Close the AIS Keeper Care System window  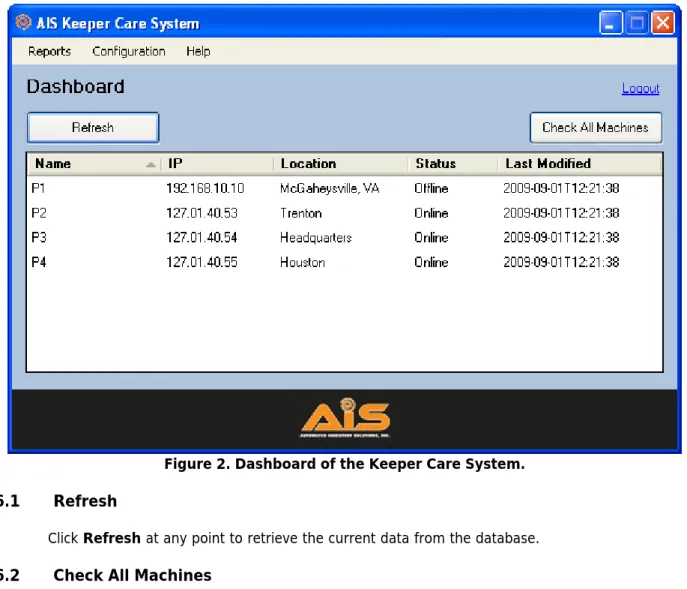[x=663, y=23]
